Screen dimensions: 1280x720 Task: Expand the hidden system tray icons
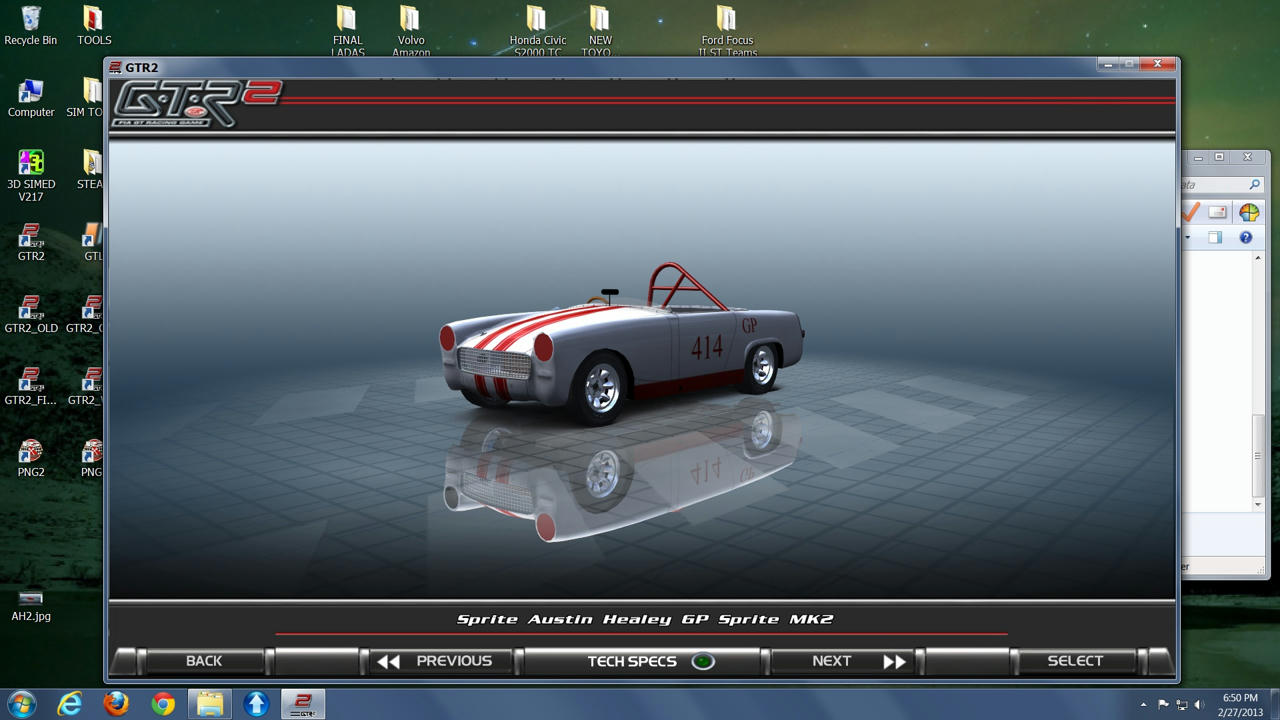click(x=1144, y=705)
